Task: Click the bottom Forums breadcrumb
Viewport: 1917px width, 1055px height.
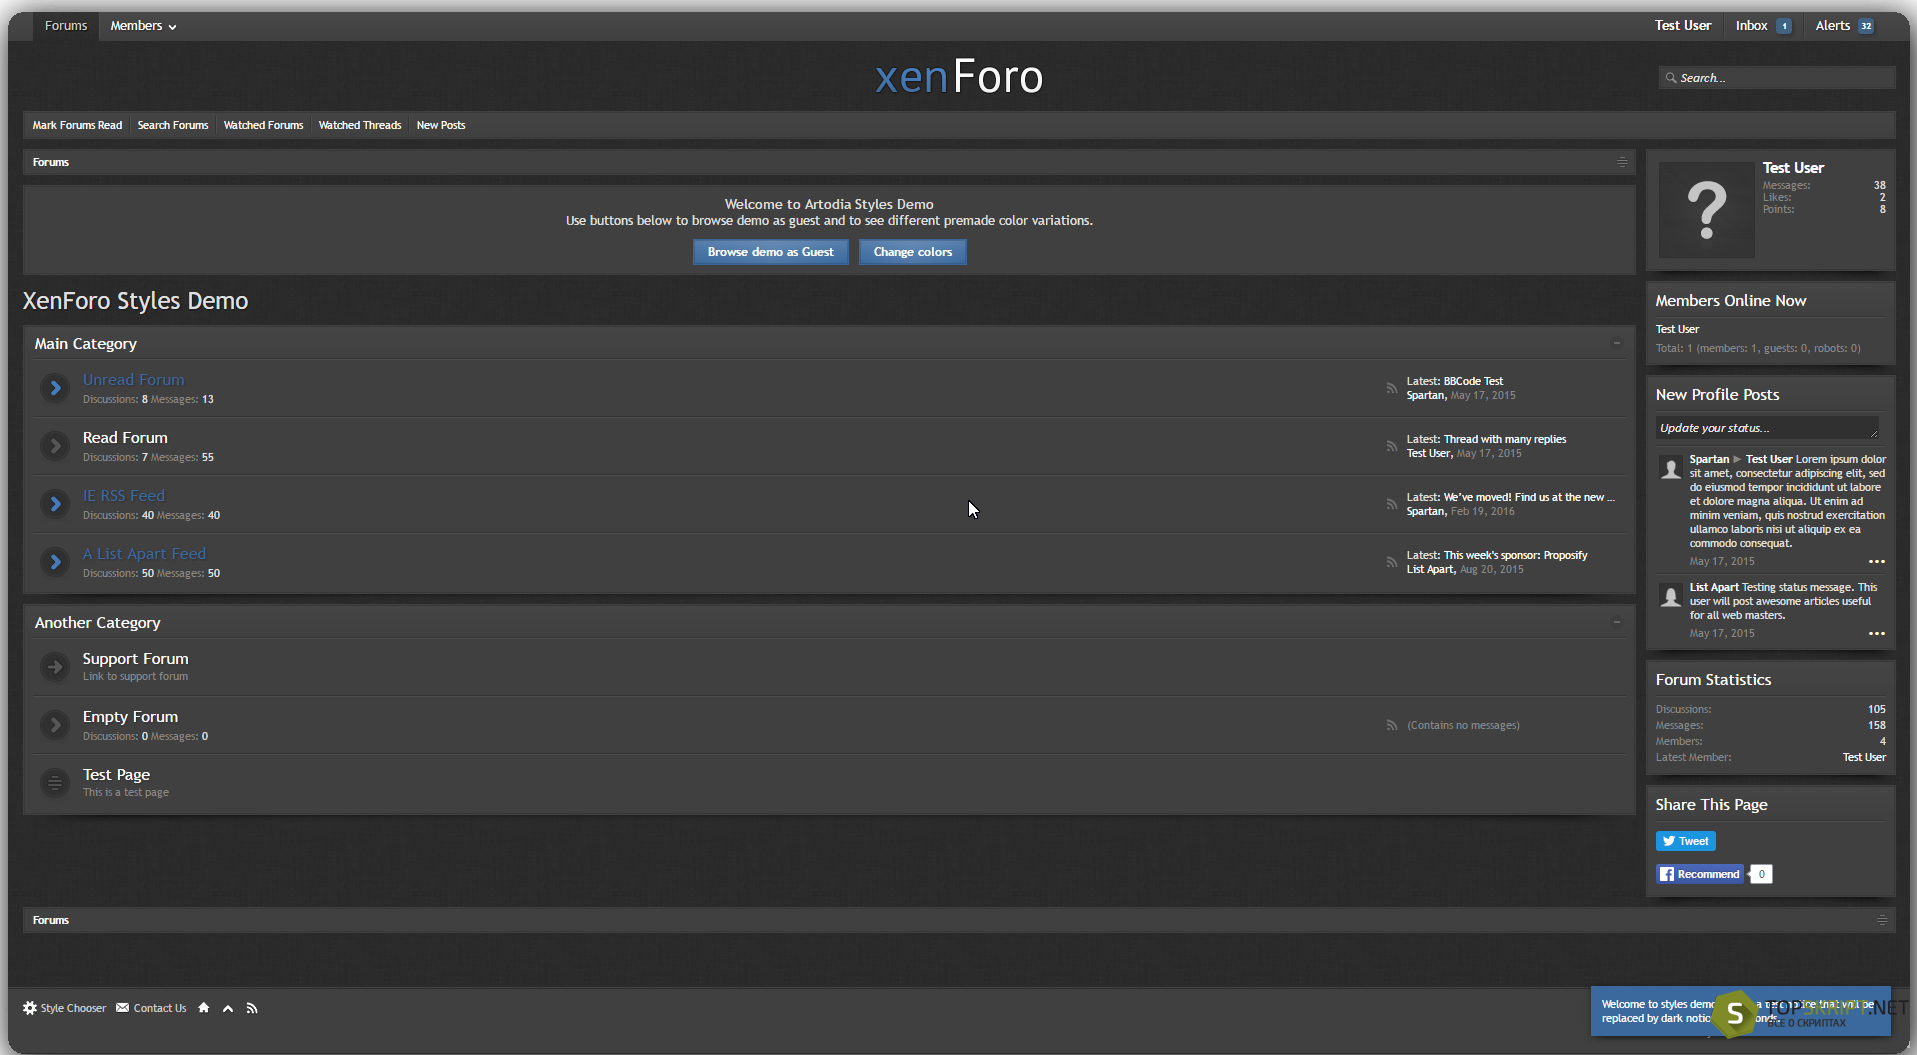Action: coord(50,920)
